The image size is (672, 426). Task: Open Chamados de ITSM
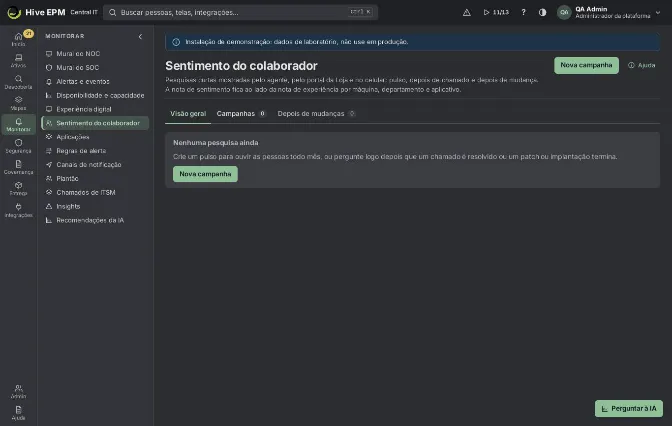coord(95,192)
